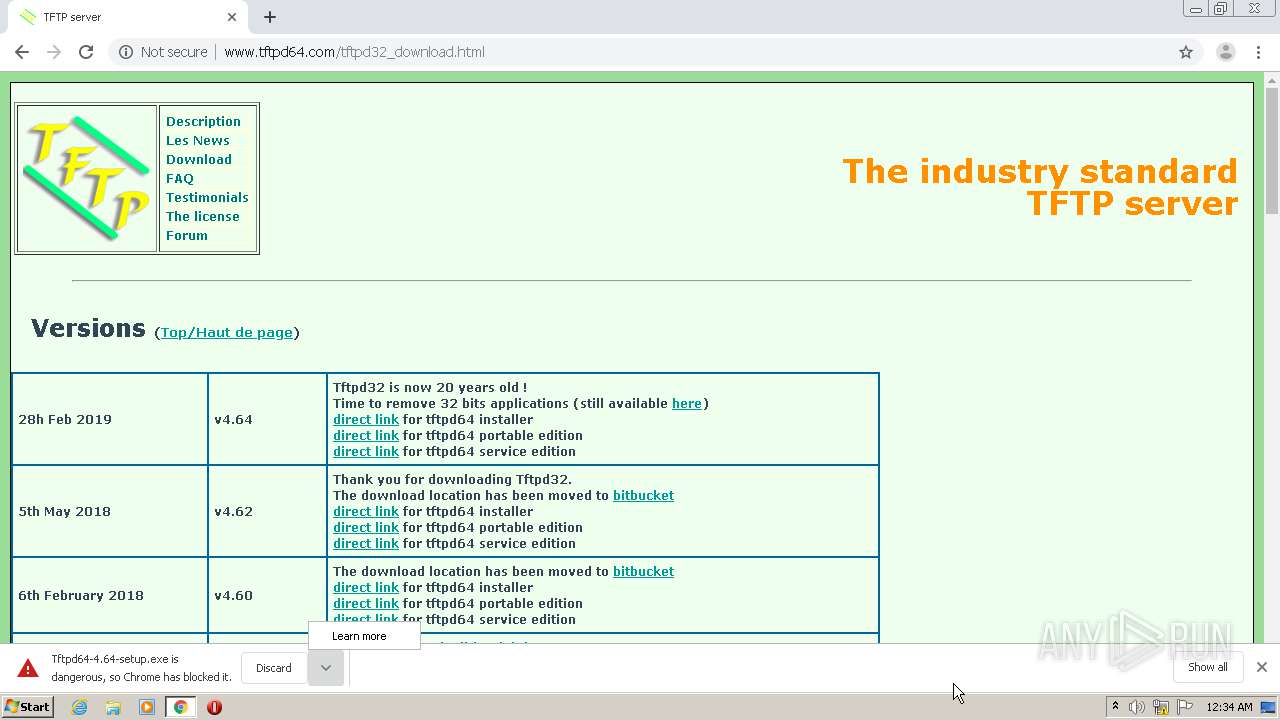The width and height of the screenshot is (1280, 720).
Task: Expand download options chevron next to Discard
Action: pos(325,668)
